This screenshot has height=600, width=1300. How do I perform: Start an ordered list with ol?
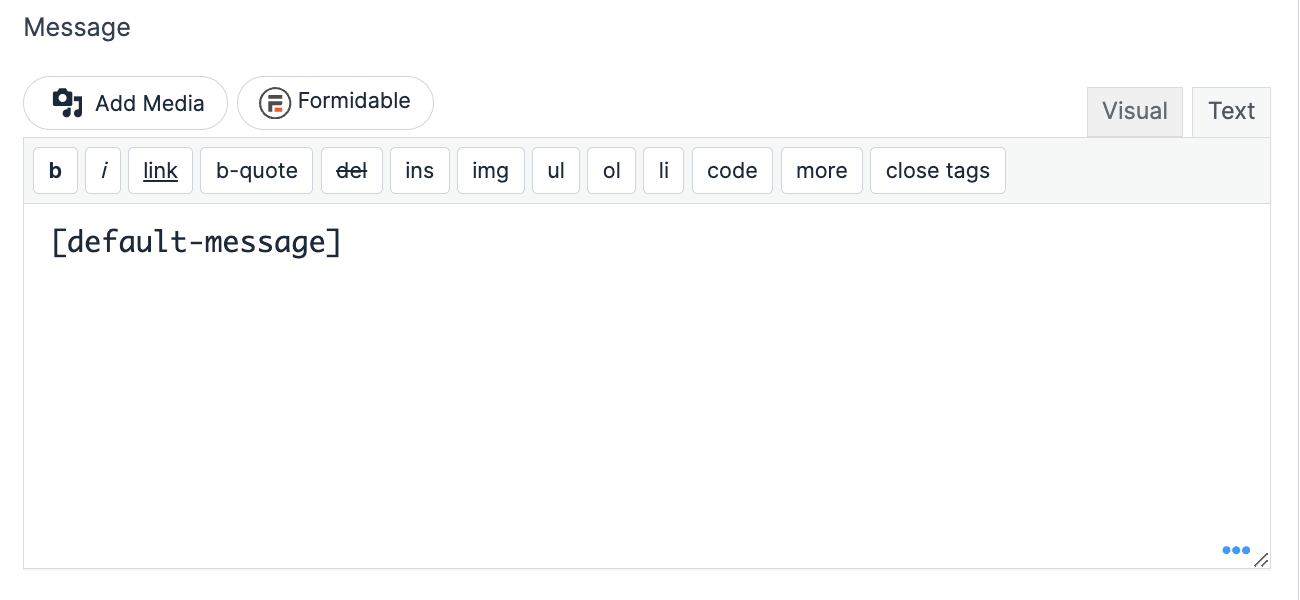click(611, 170)
